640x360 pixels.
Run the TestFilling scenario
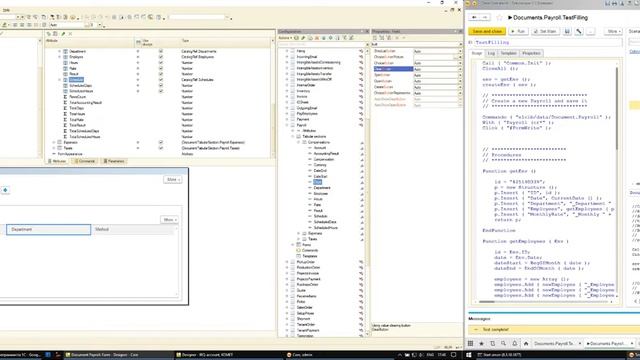(x=518, y=31)
